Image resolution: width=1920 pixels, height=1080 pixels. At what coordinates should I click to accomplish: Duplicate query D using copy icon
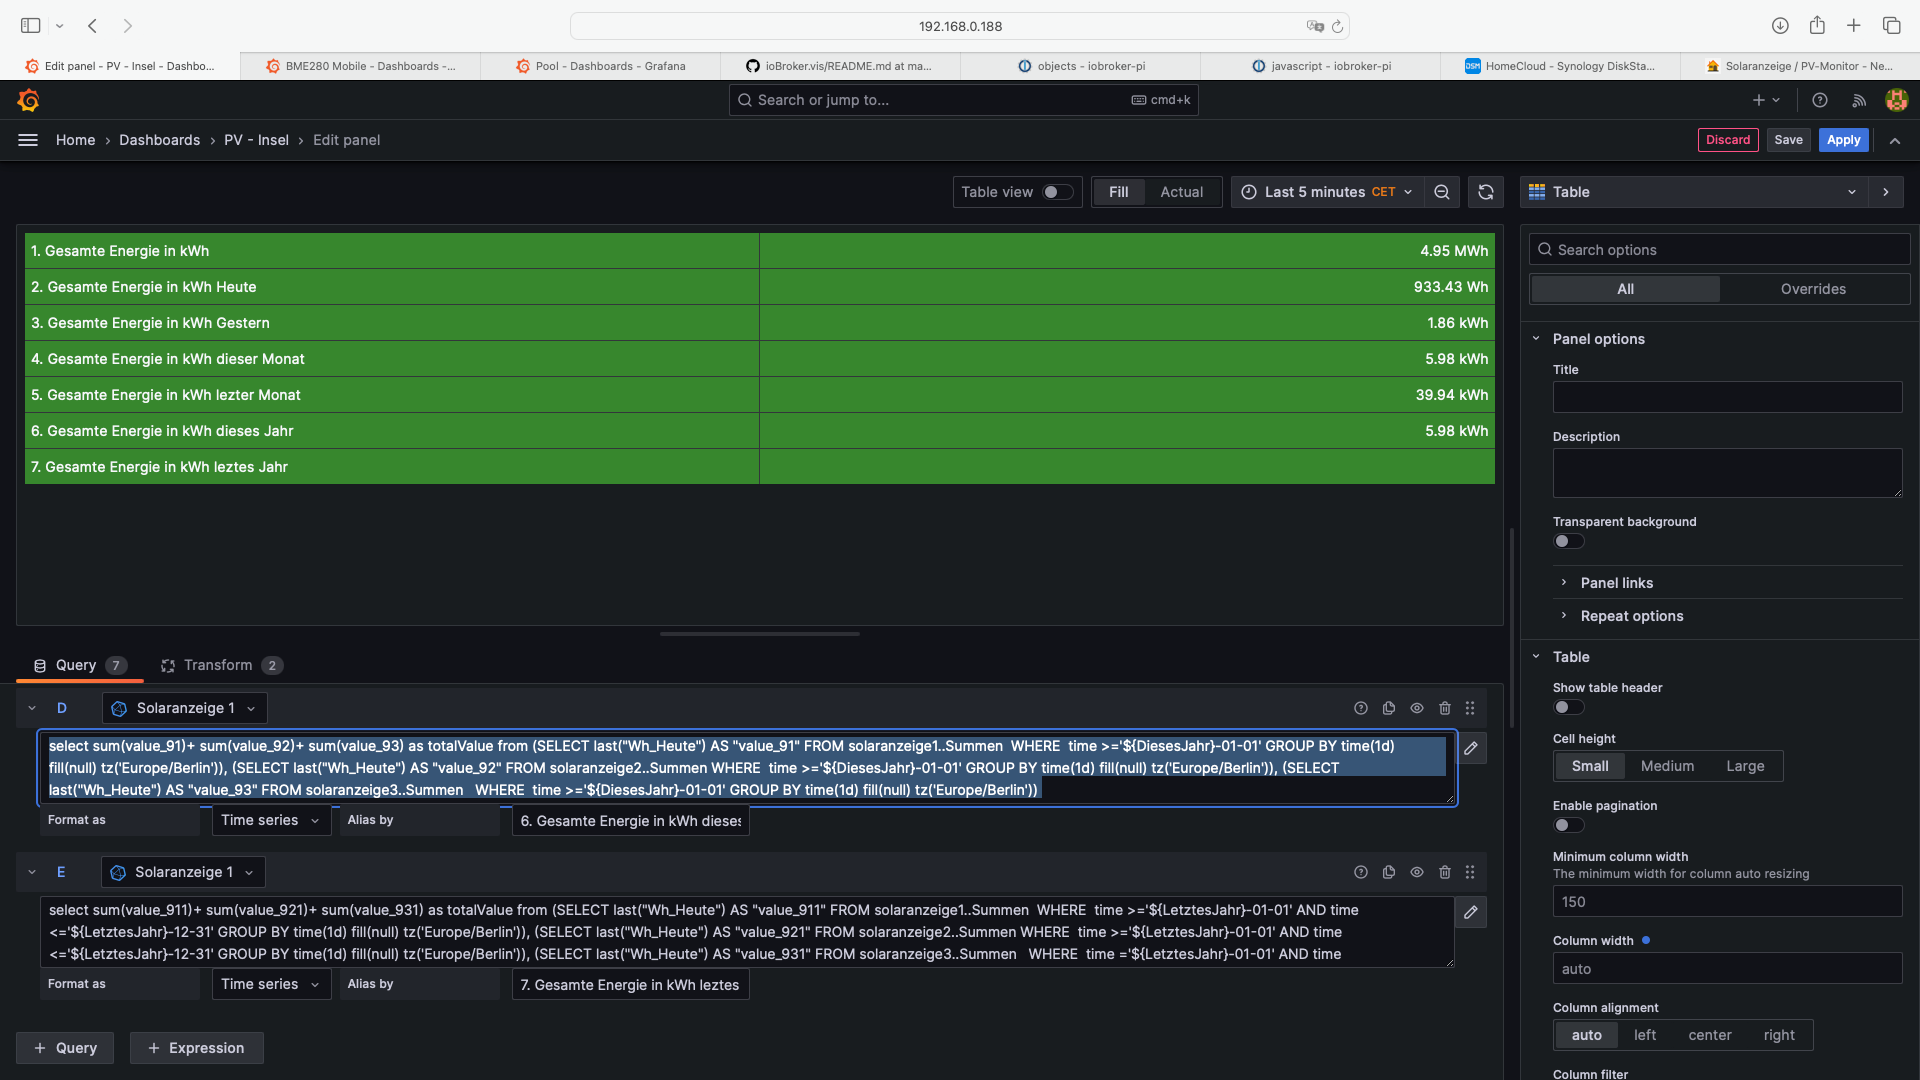[1389, 708]
